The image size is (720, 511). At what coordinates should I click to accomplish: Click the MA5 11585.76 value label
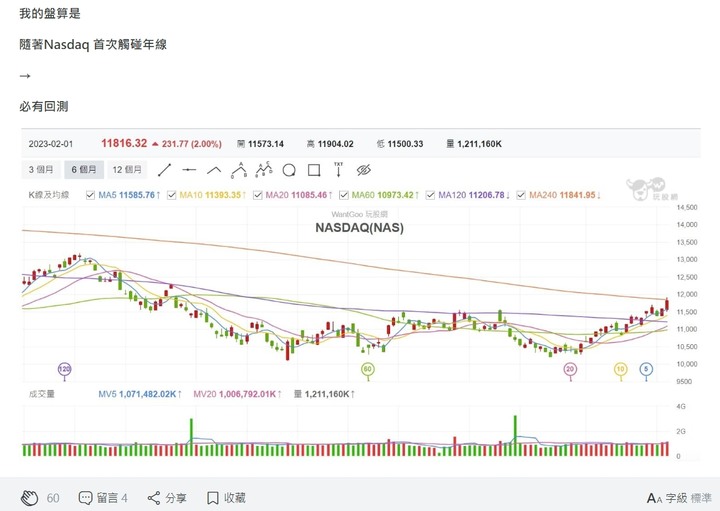(129, 195)
